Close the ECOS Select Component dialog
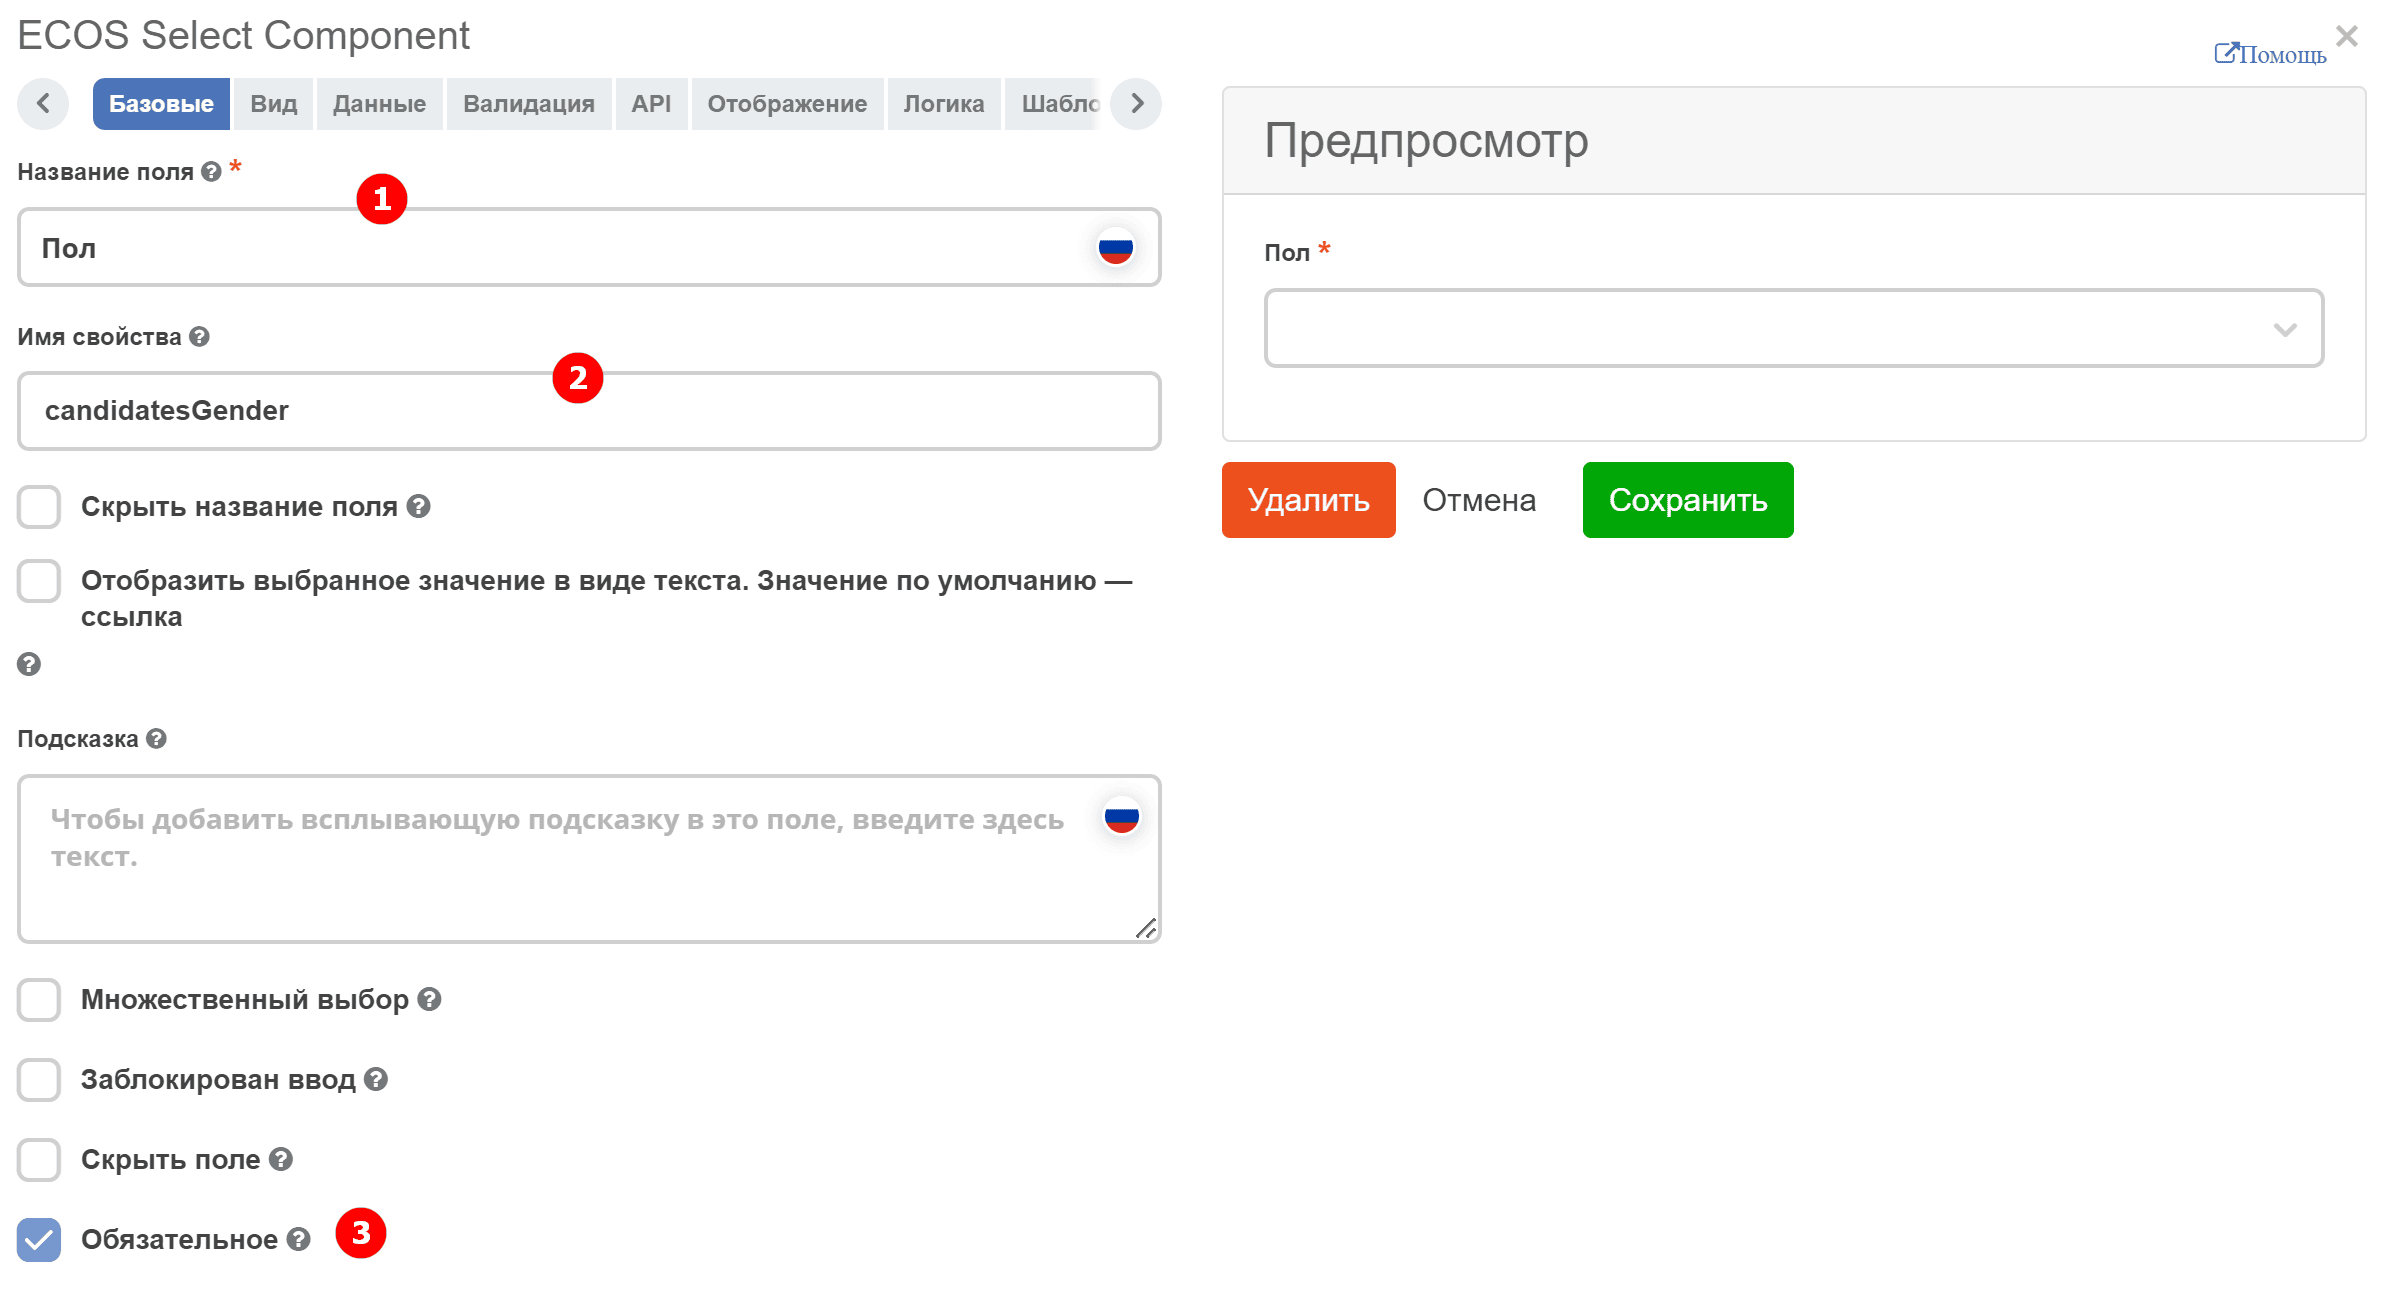 (x=2347, y=36)
